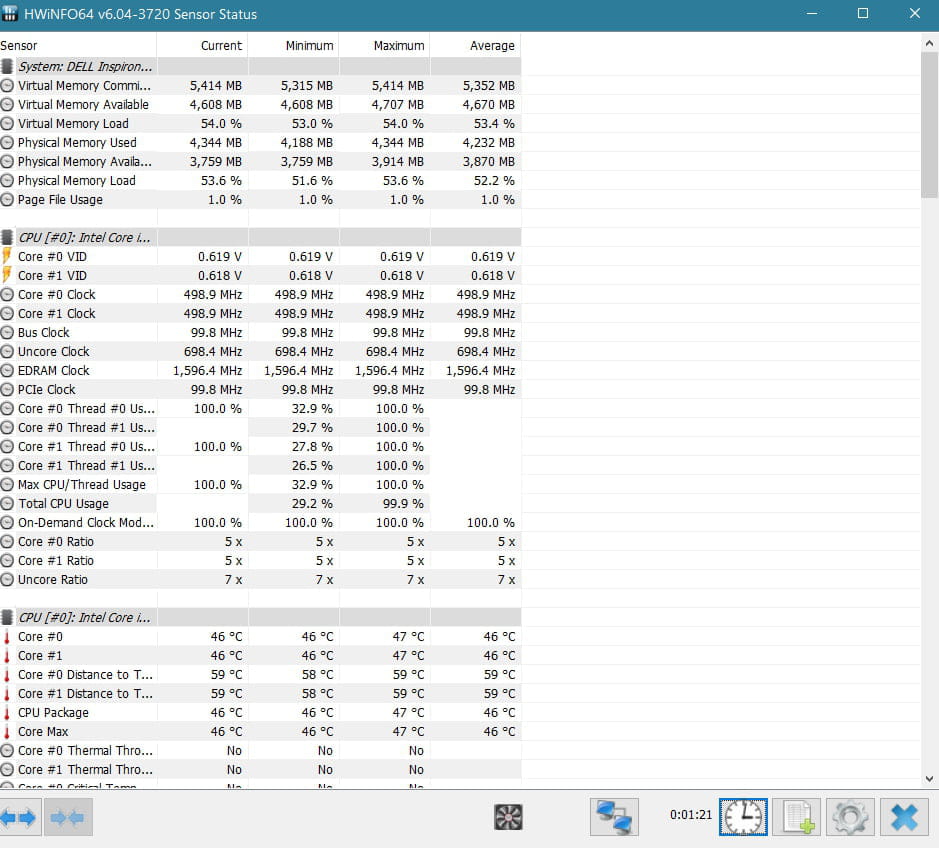
Task: Select the On-Demand Clock Modulation row
Action: (x=261, y=523)
